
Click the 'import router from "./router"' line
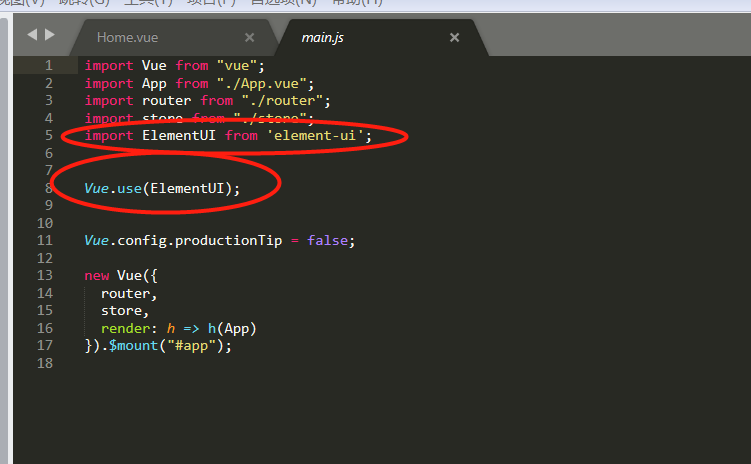207,101
